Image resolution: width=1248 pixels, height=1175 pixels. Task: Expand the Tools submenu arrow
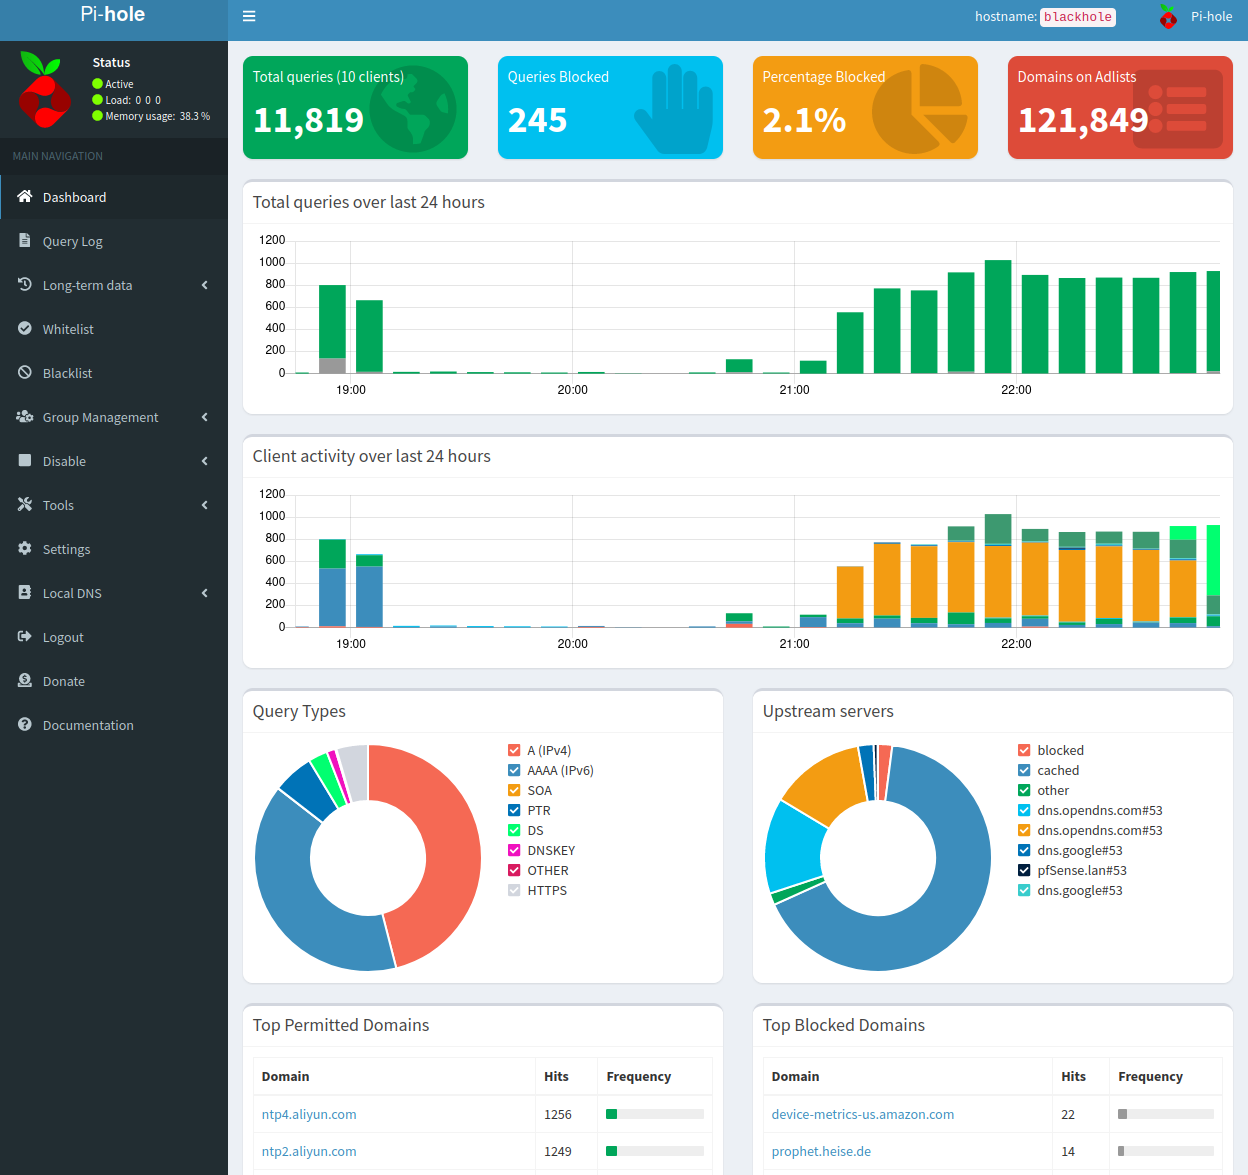[205, 505]
